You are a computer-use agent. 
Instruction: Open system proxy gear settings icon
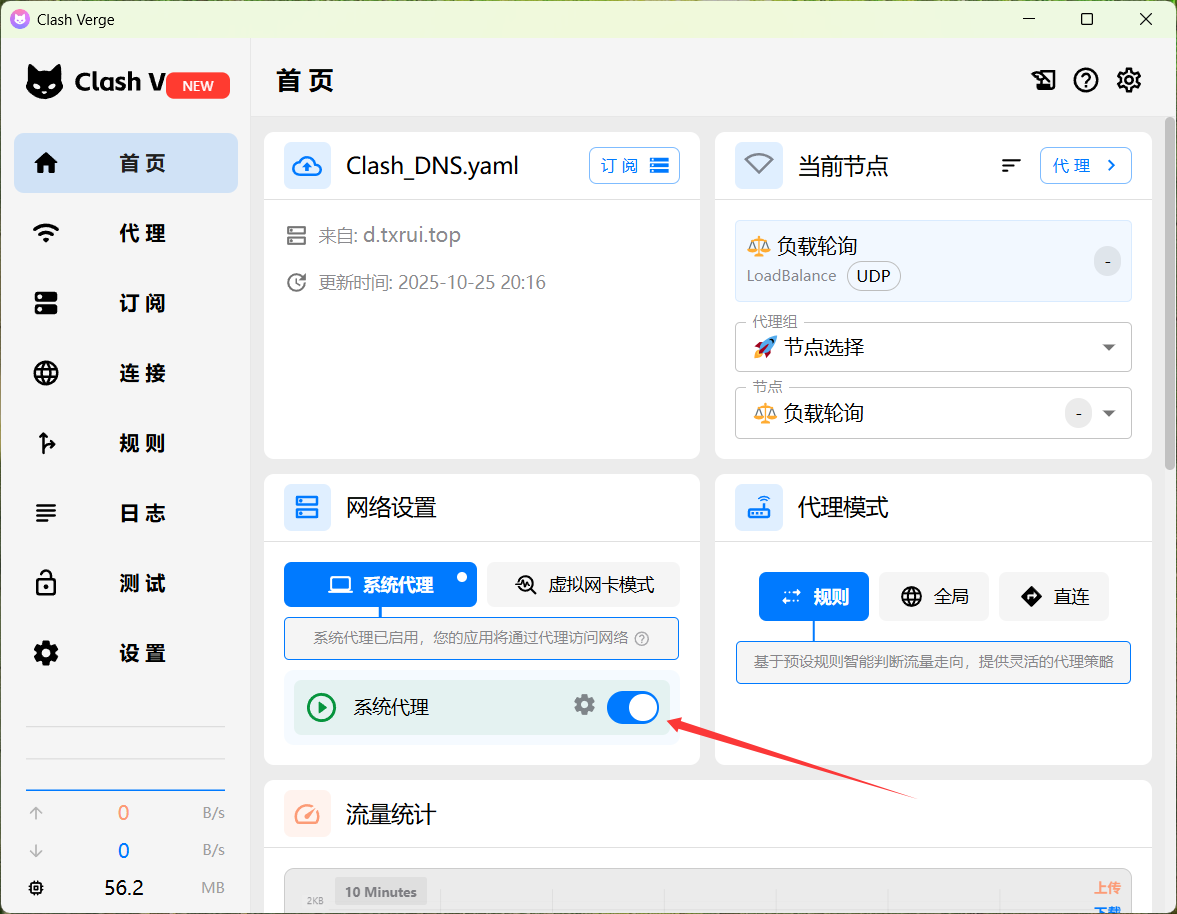584,705
